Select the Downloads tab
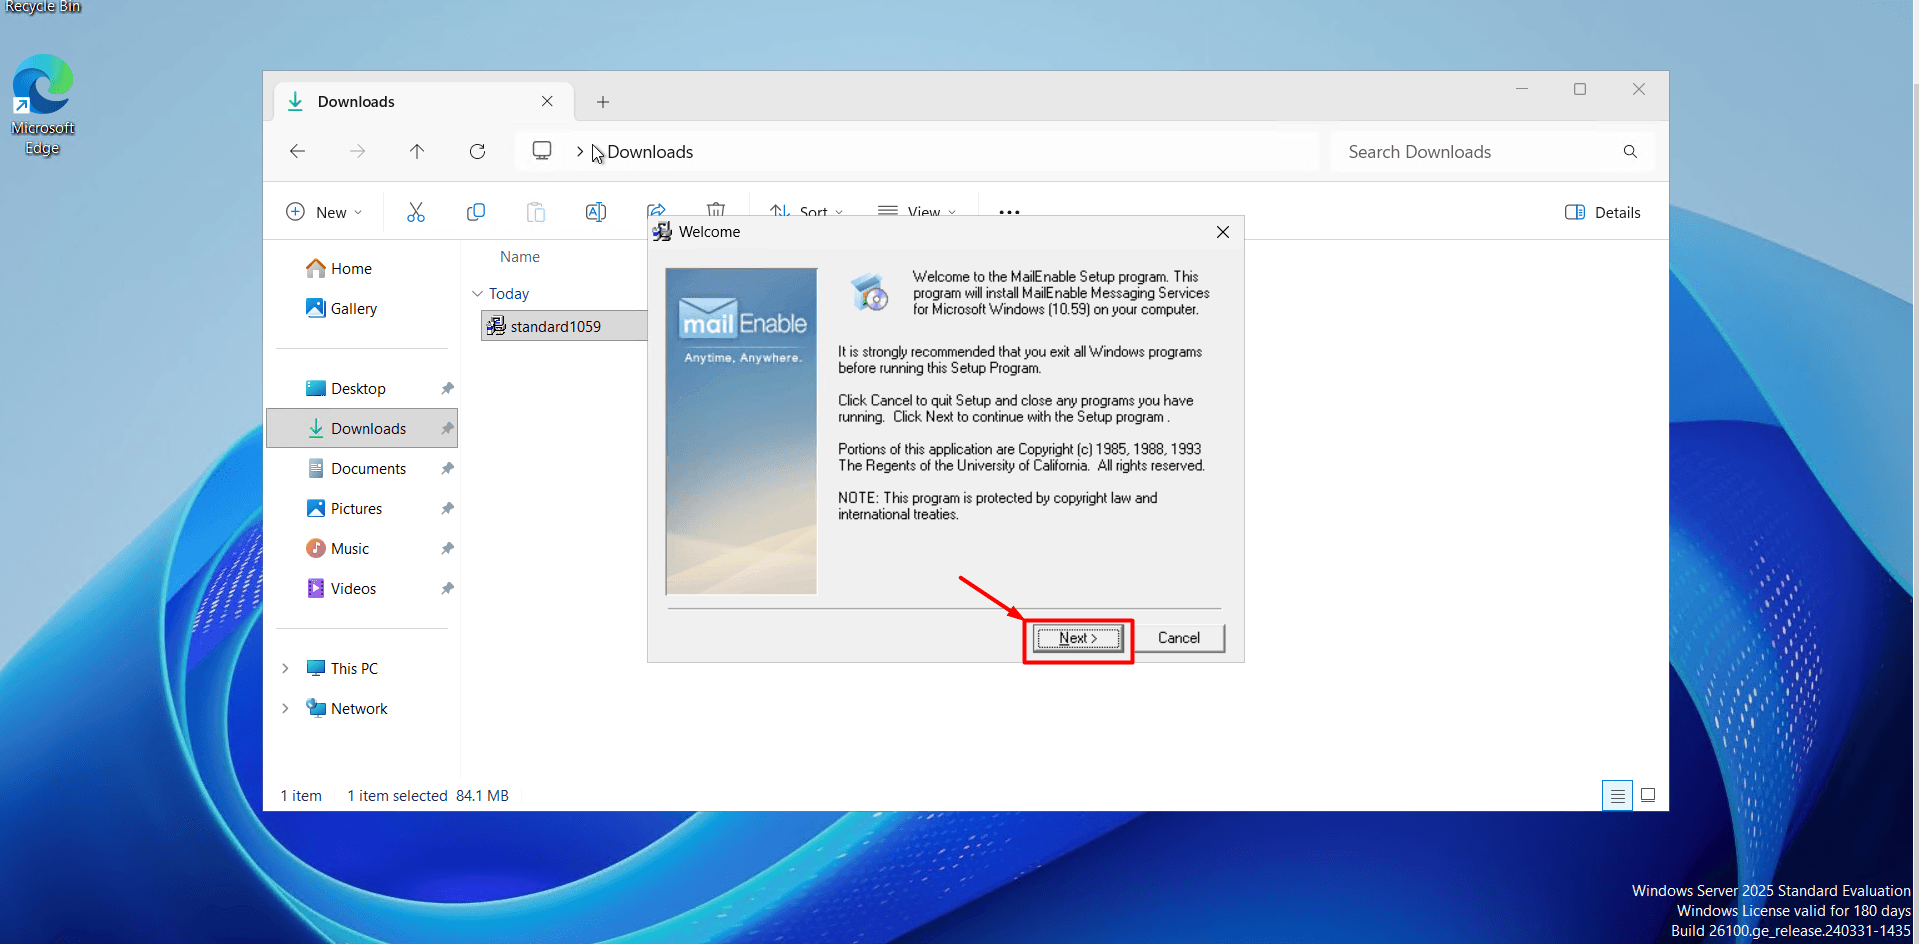Screen dimensions: 1919x944 tap(423, 101)
